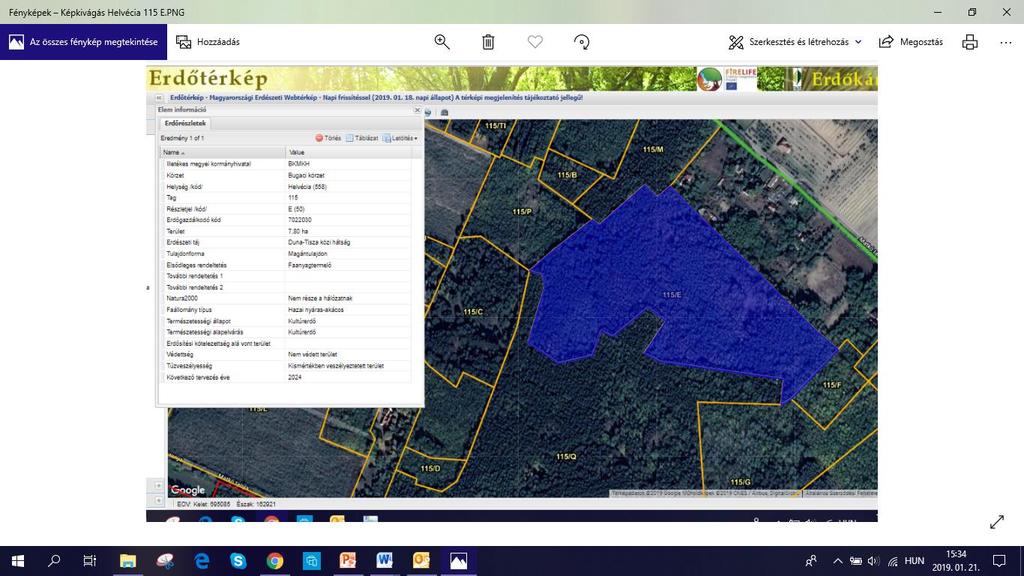Click the Táblázat button in info panel

pos(362,138)
